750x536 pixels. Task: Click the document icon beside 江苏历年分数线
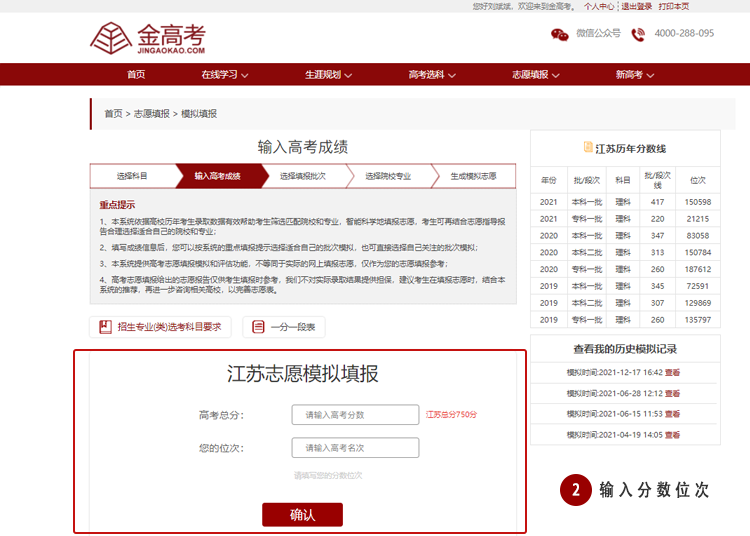pos(588,148)
